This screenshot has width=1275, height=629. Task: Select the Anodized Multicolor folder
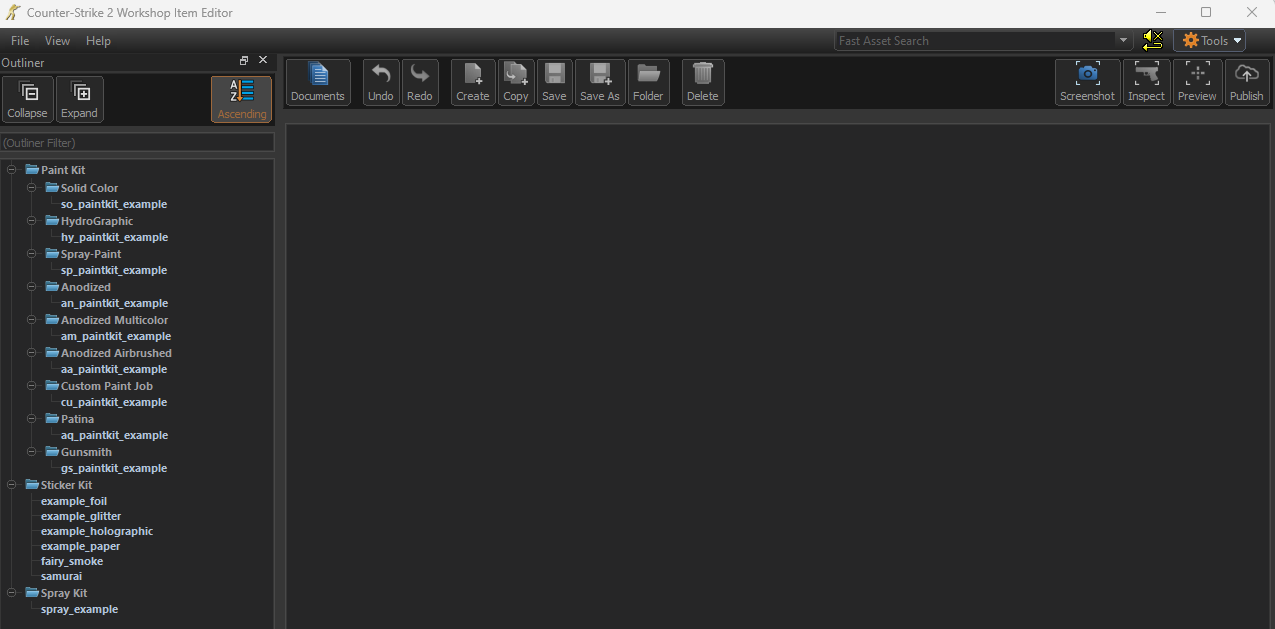click(114, 320)
